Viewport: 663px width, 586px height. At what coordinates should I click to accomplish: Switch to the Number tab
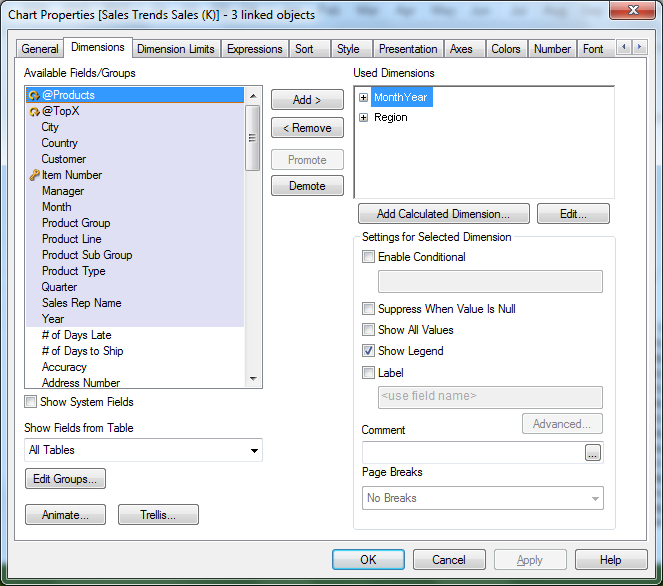552,49
